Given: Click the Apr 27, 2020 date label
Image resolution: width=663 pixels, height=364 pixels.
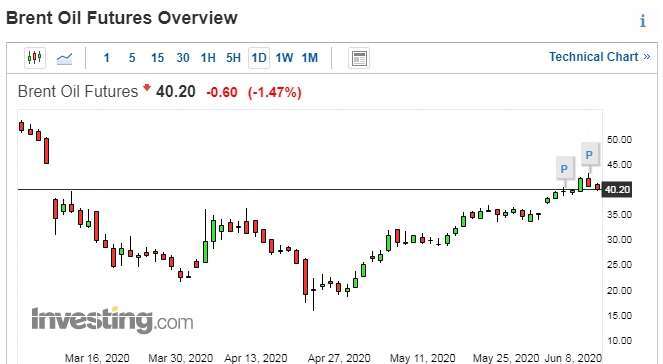Looking at the screenshot, I should (x=339, y=359).
